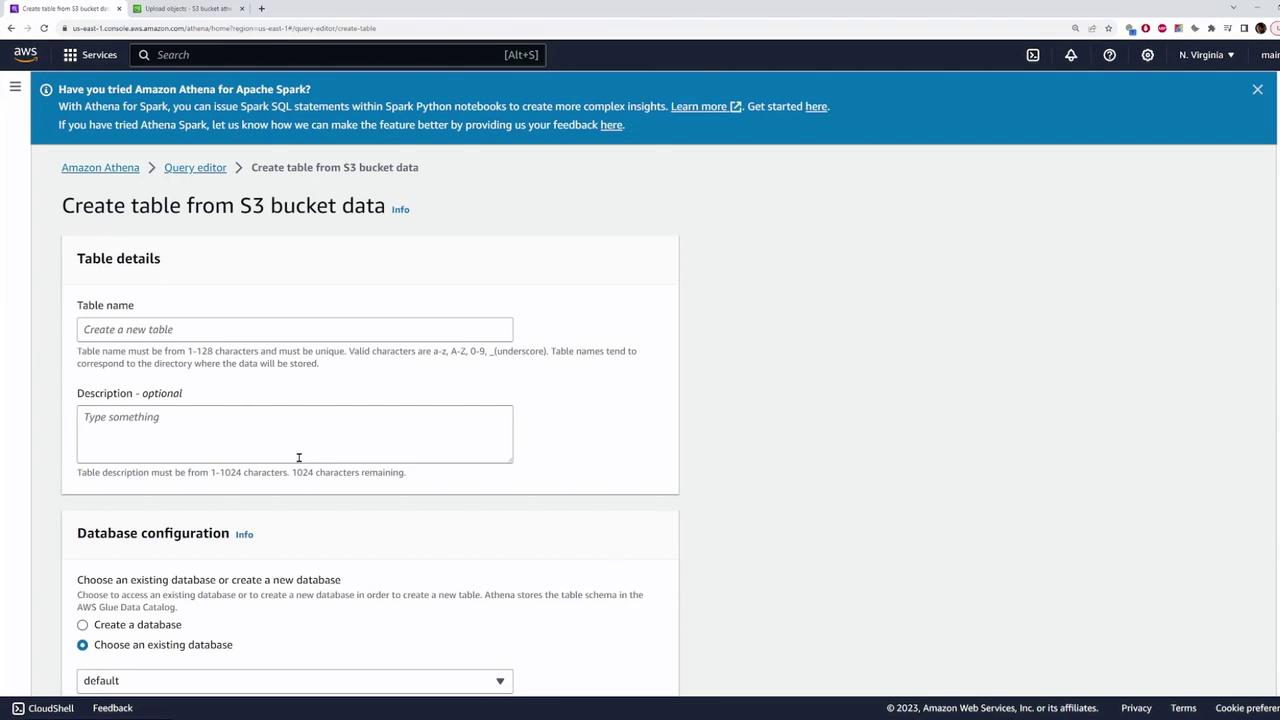The width and height of the screenshot is (1280, 720).
Task: Expand the default database dropdown
Action: 295,681
